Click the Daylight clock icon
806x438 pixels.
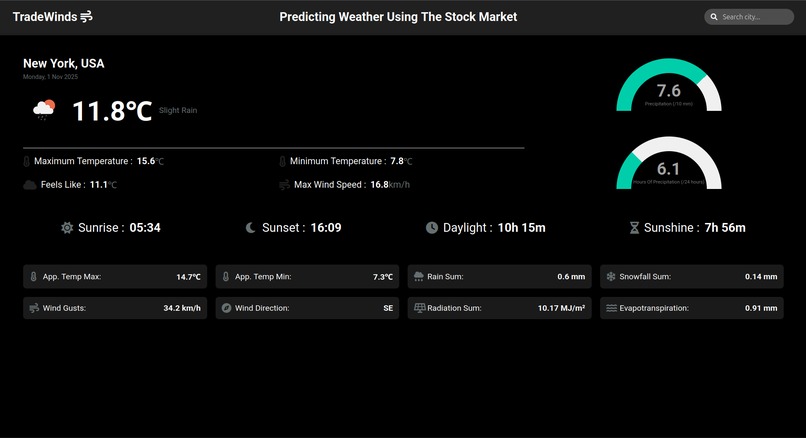(x=432, y=228)
